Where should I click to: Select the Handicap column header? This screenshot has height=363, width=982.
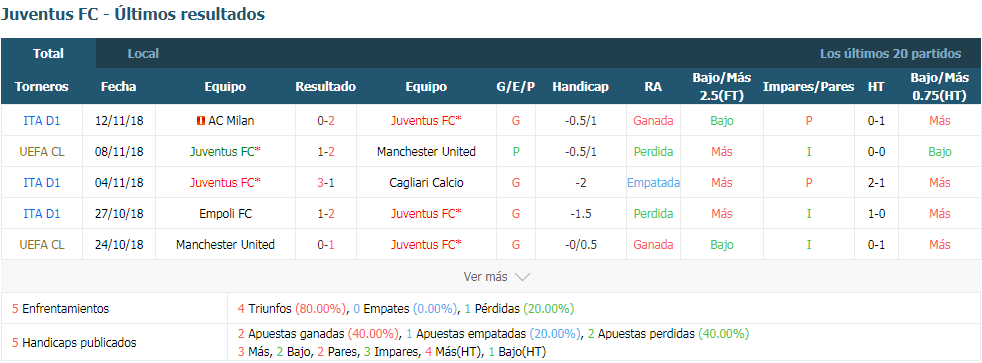point(581,87)
